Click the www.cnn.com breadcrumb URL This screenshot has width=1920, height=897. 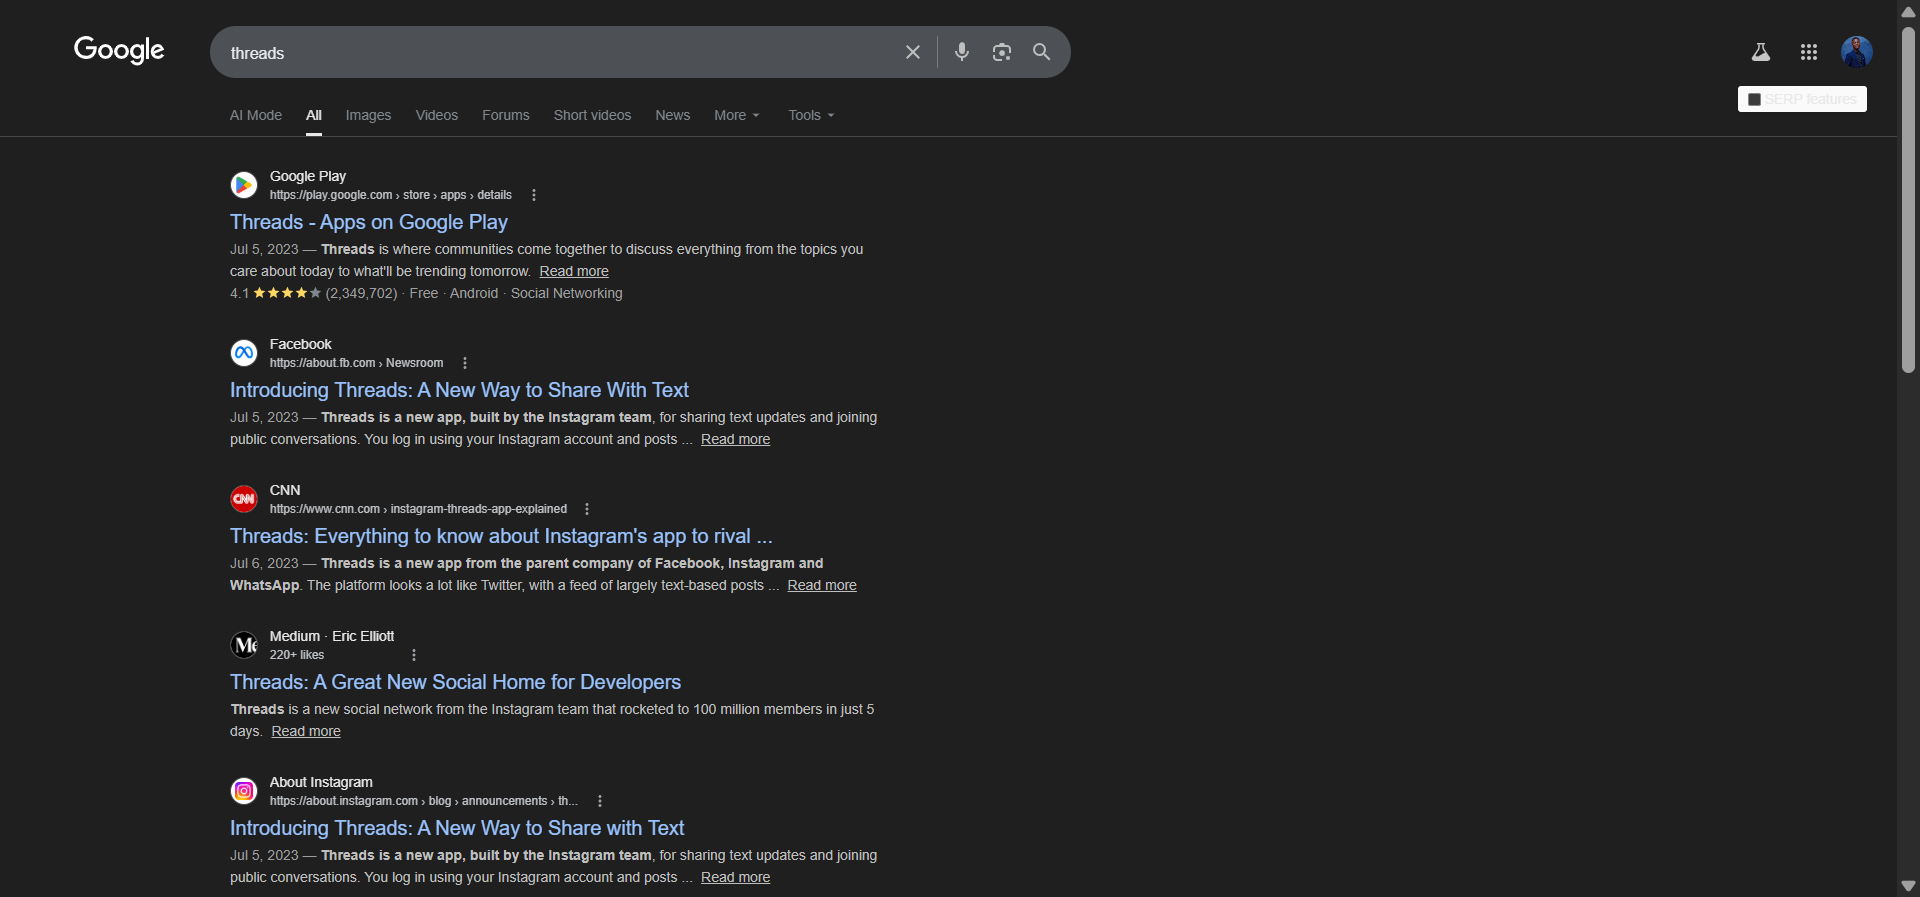[418, 509]
